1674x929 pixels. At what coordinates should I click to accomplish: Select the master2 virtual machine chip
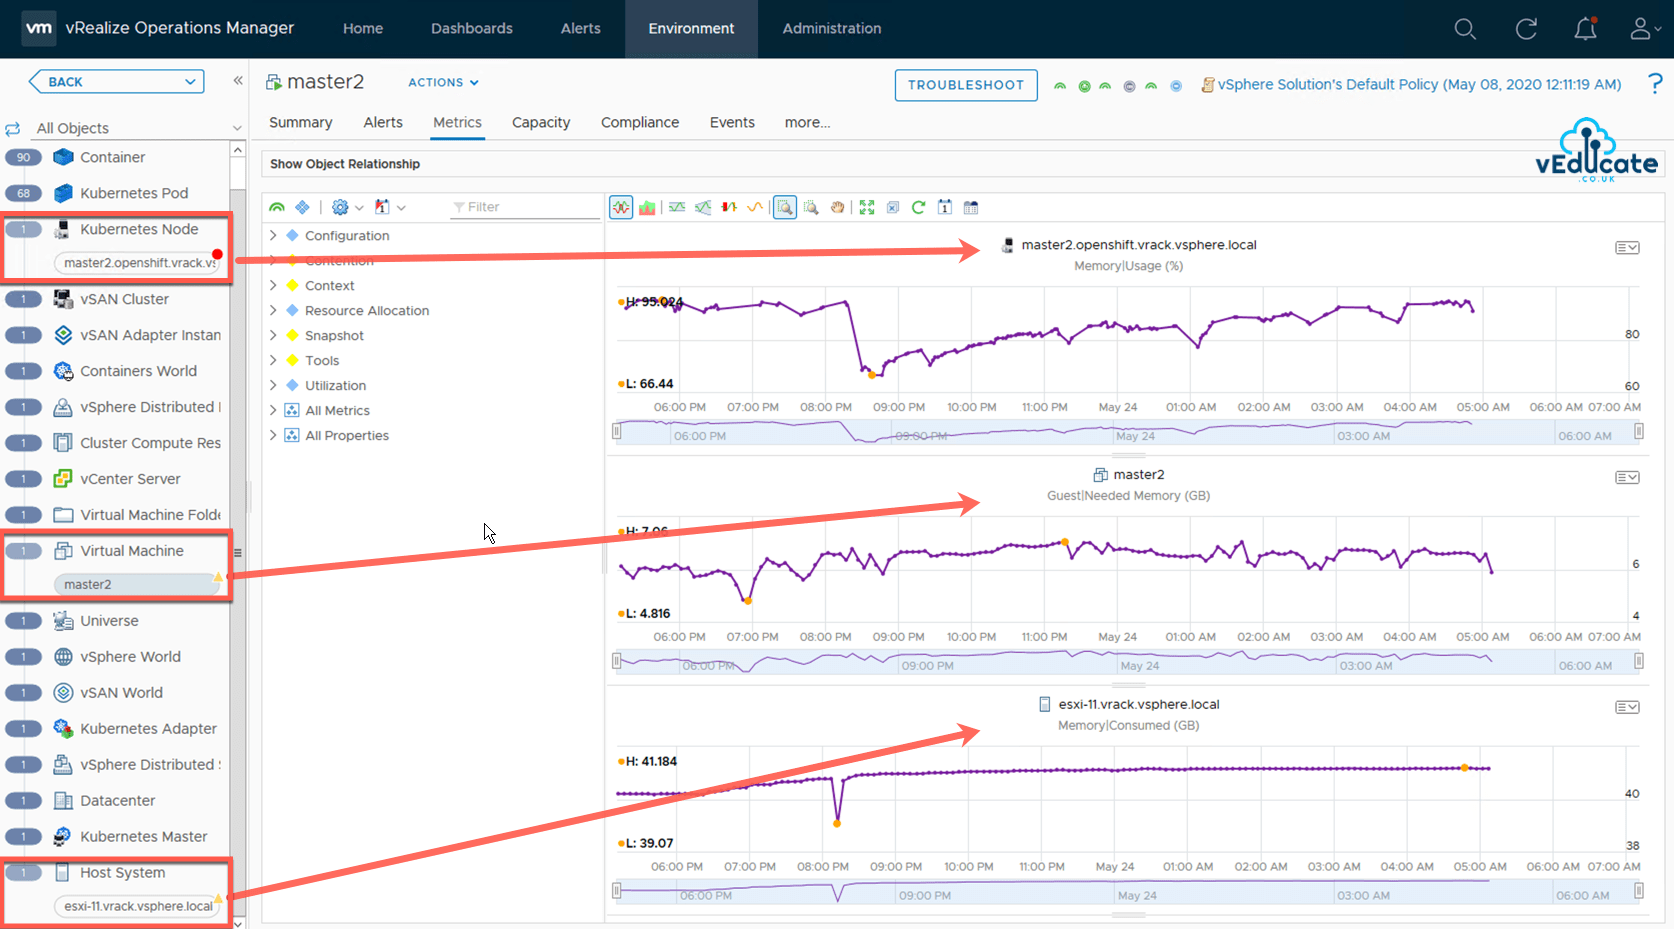tap(136, 584)
